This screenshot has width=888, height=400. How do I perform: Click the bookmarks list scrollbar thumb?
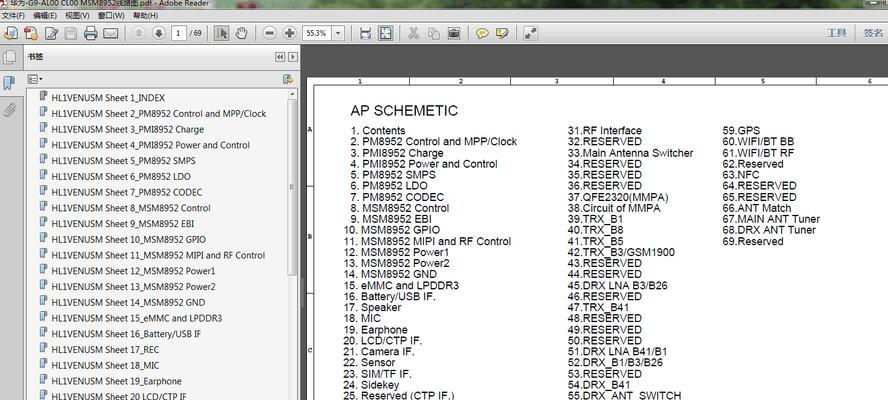[x=292, y=188]
